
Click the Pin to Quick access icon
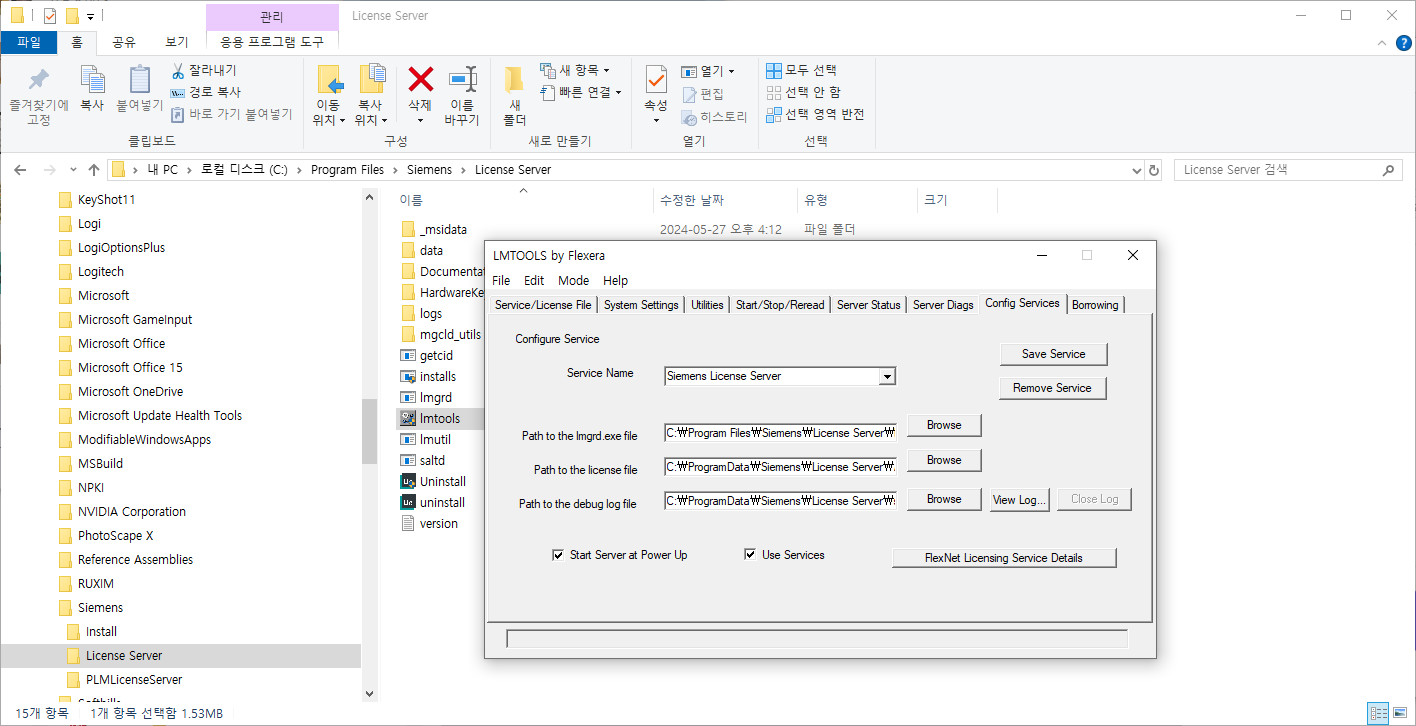[x=38, y=80]
